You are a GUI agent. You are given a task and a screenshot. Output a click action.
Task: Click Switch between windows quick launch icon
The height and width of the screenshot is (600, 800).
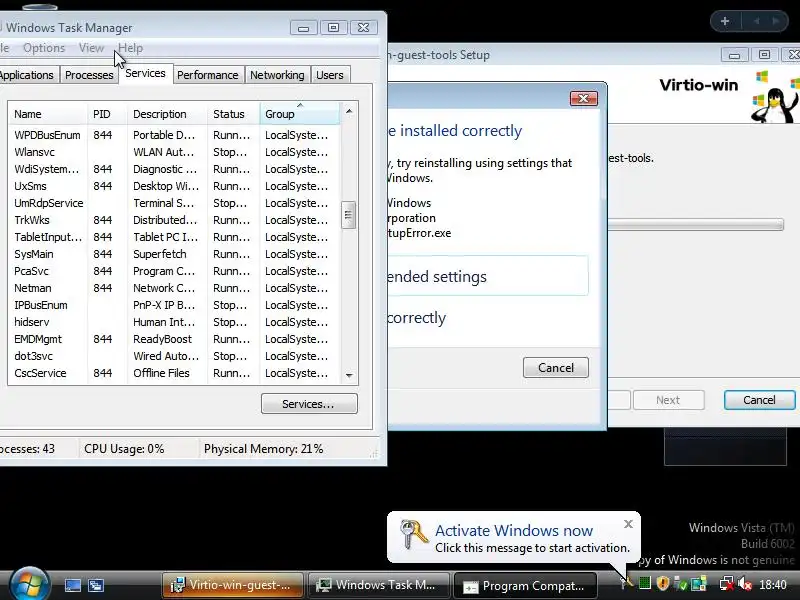pos(96,585)
